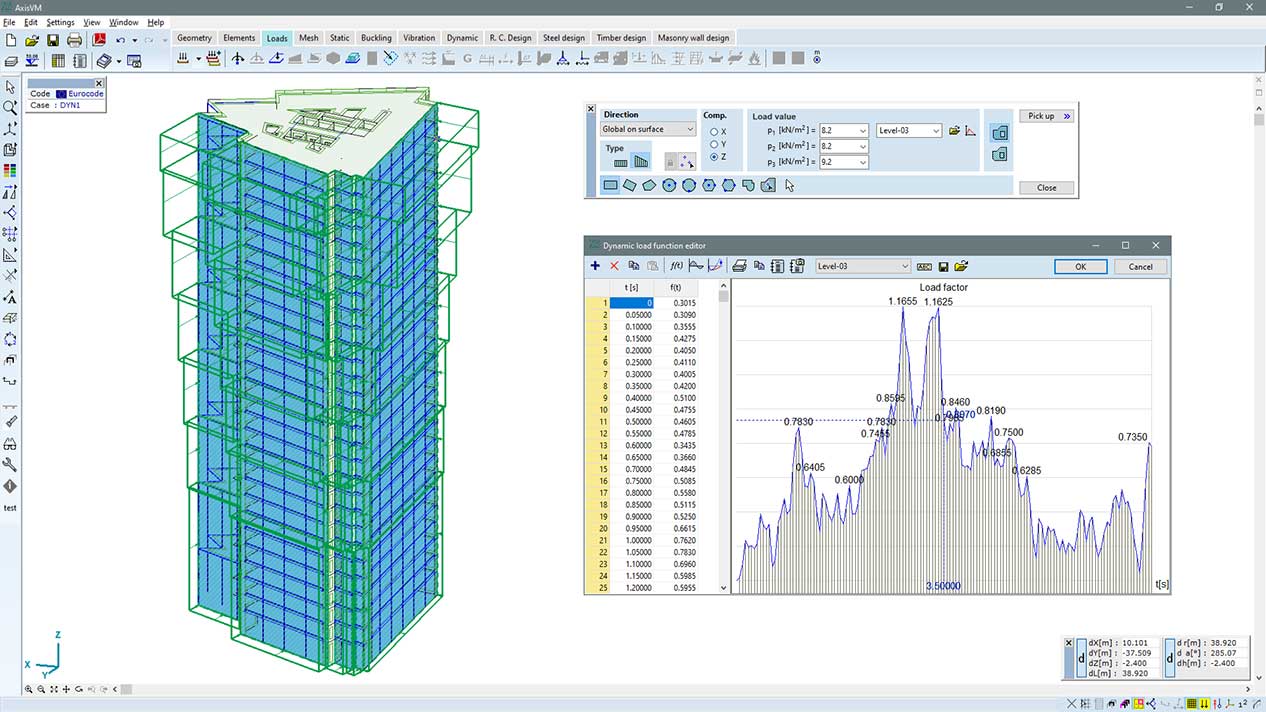1266x712 pixels.
Task: Open folder icon next to Level-03 in load panel
Action: point(954,131)
